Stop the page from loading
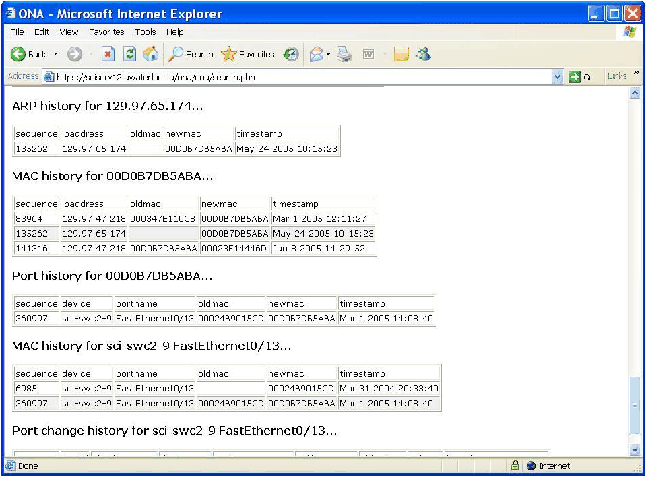 coord(109,54)
